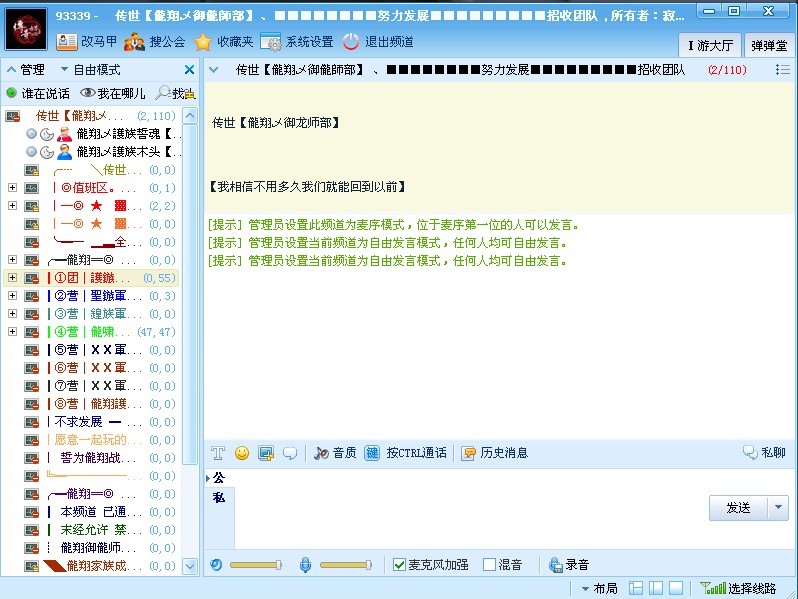
Task: Click 退出频道 power icon
Action: coord(351,42)
